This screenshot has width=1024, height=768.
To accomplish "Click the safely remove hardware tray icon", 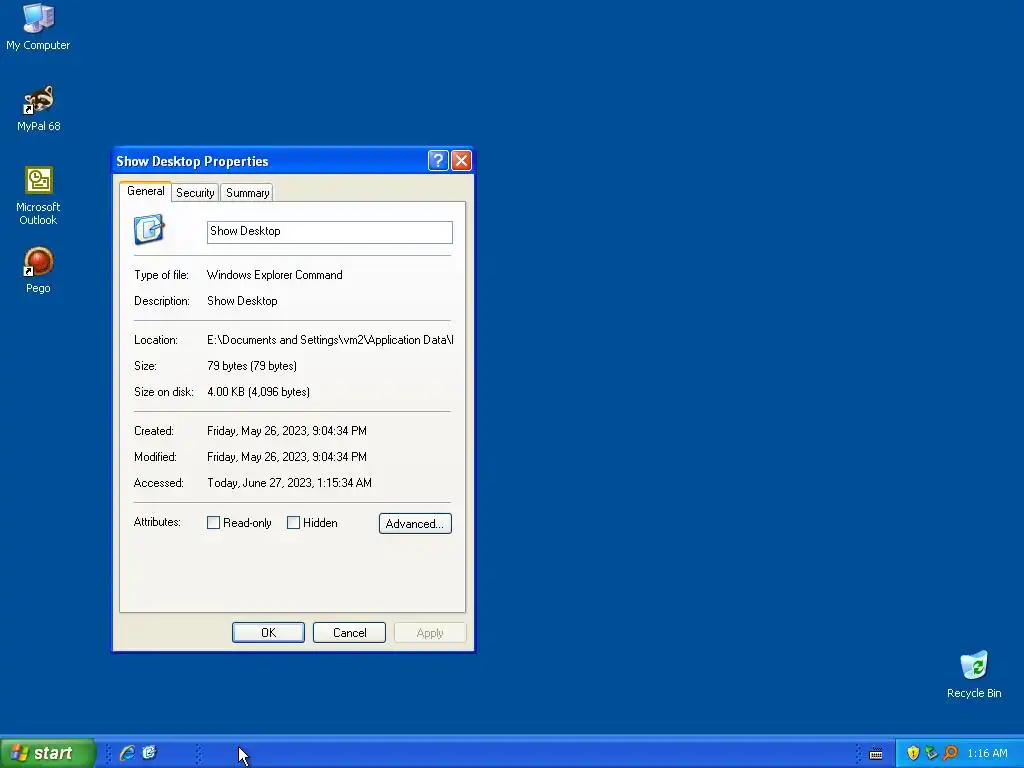I will pos(931,753).
